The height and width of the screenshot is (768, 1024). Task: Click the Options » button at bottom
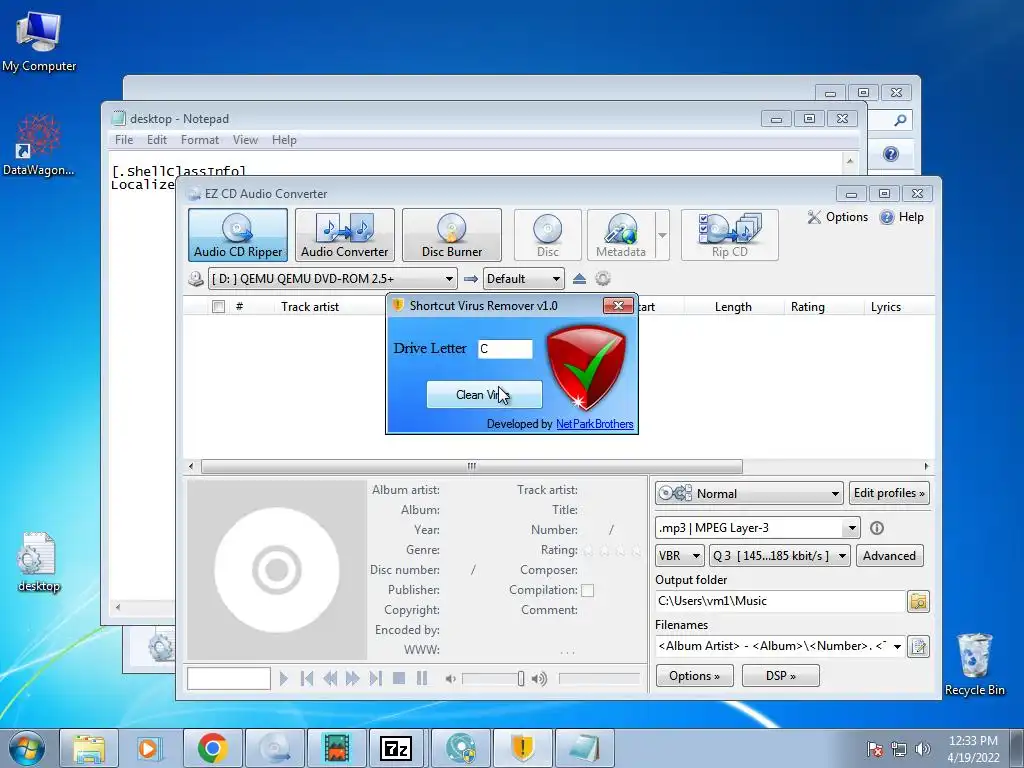click(x=694, y=676)
